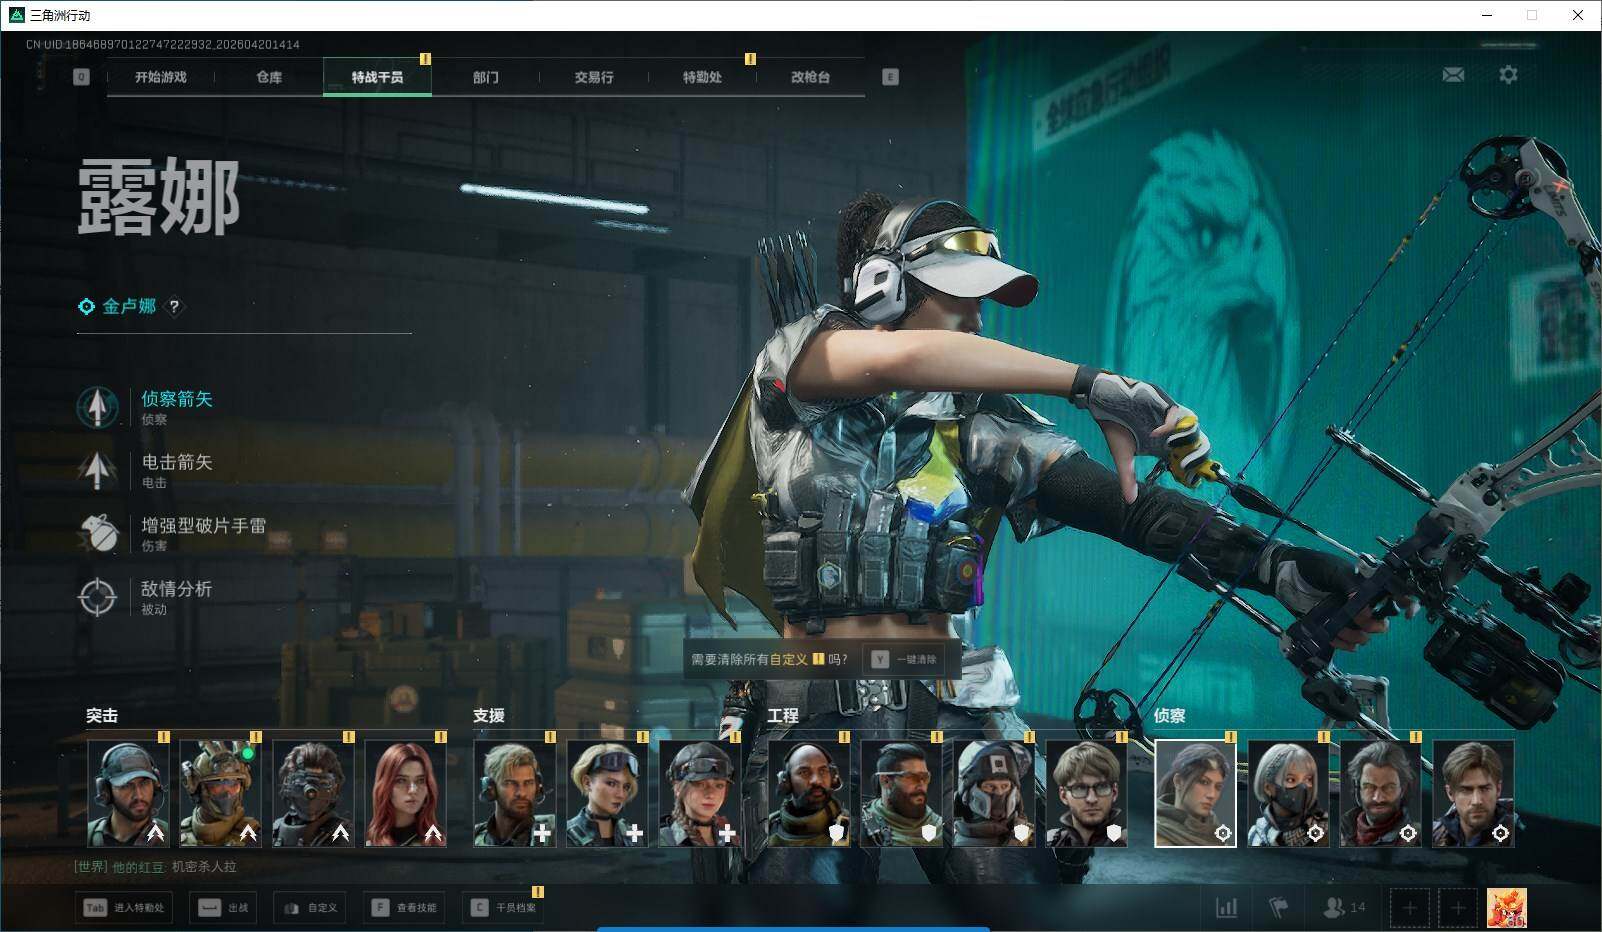This screenshot has width=1602, height=932.
Task: Select the 特战干员 tab
Action: click(x=377, y=77)
